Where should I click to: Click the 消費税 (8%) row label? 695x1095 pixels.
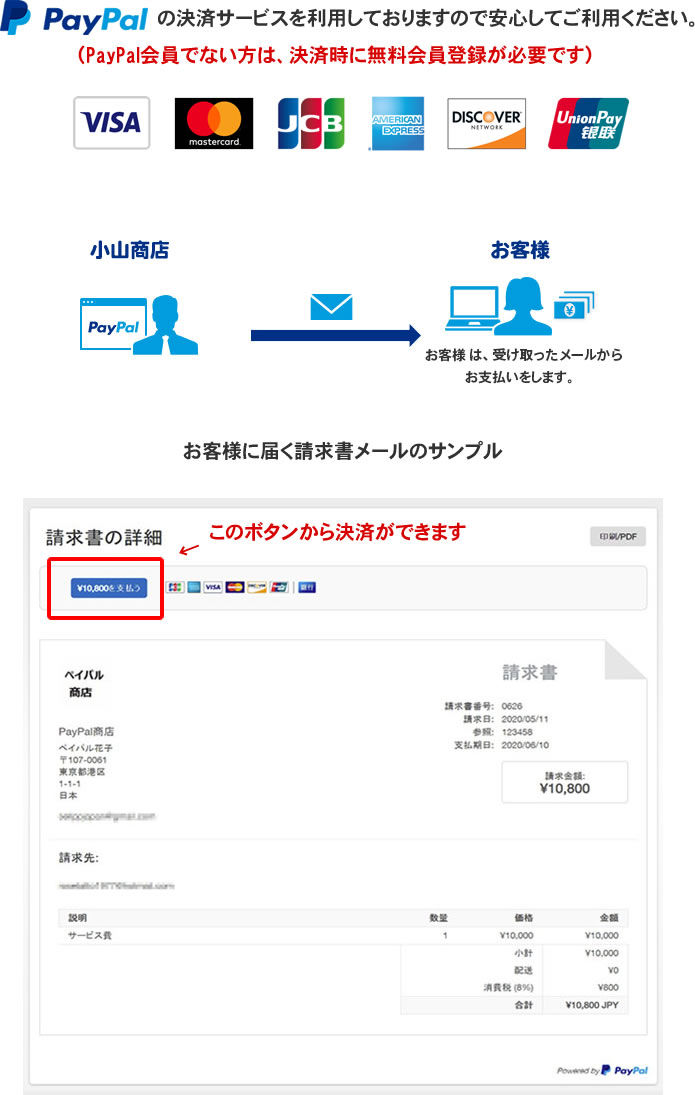click(508, 987)
